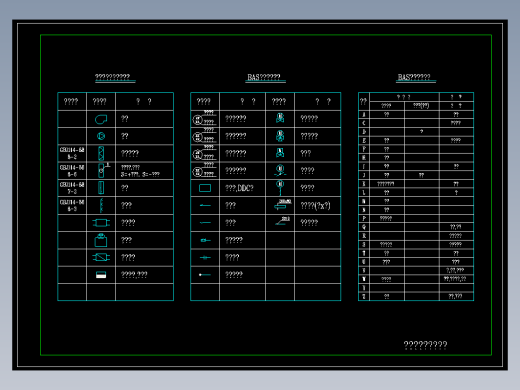The width and height of the screenshot is (520, 390).
Task: Click the "S=+???, S=-???" note text
Action: tap(140, 174)
